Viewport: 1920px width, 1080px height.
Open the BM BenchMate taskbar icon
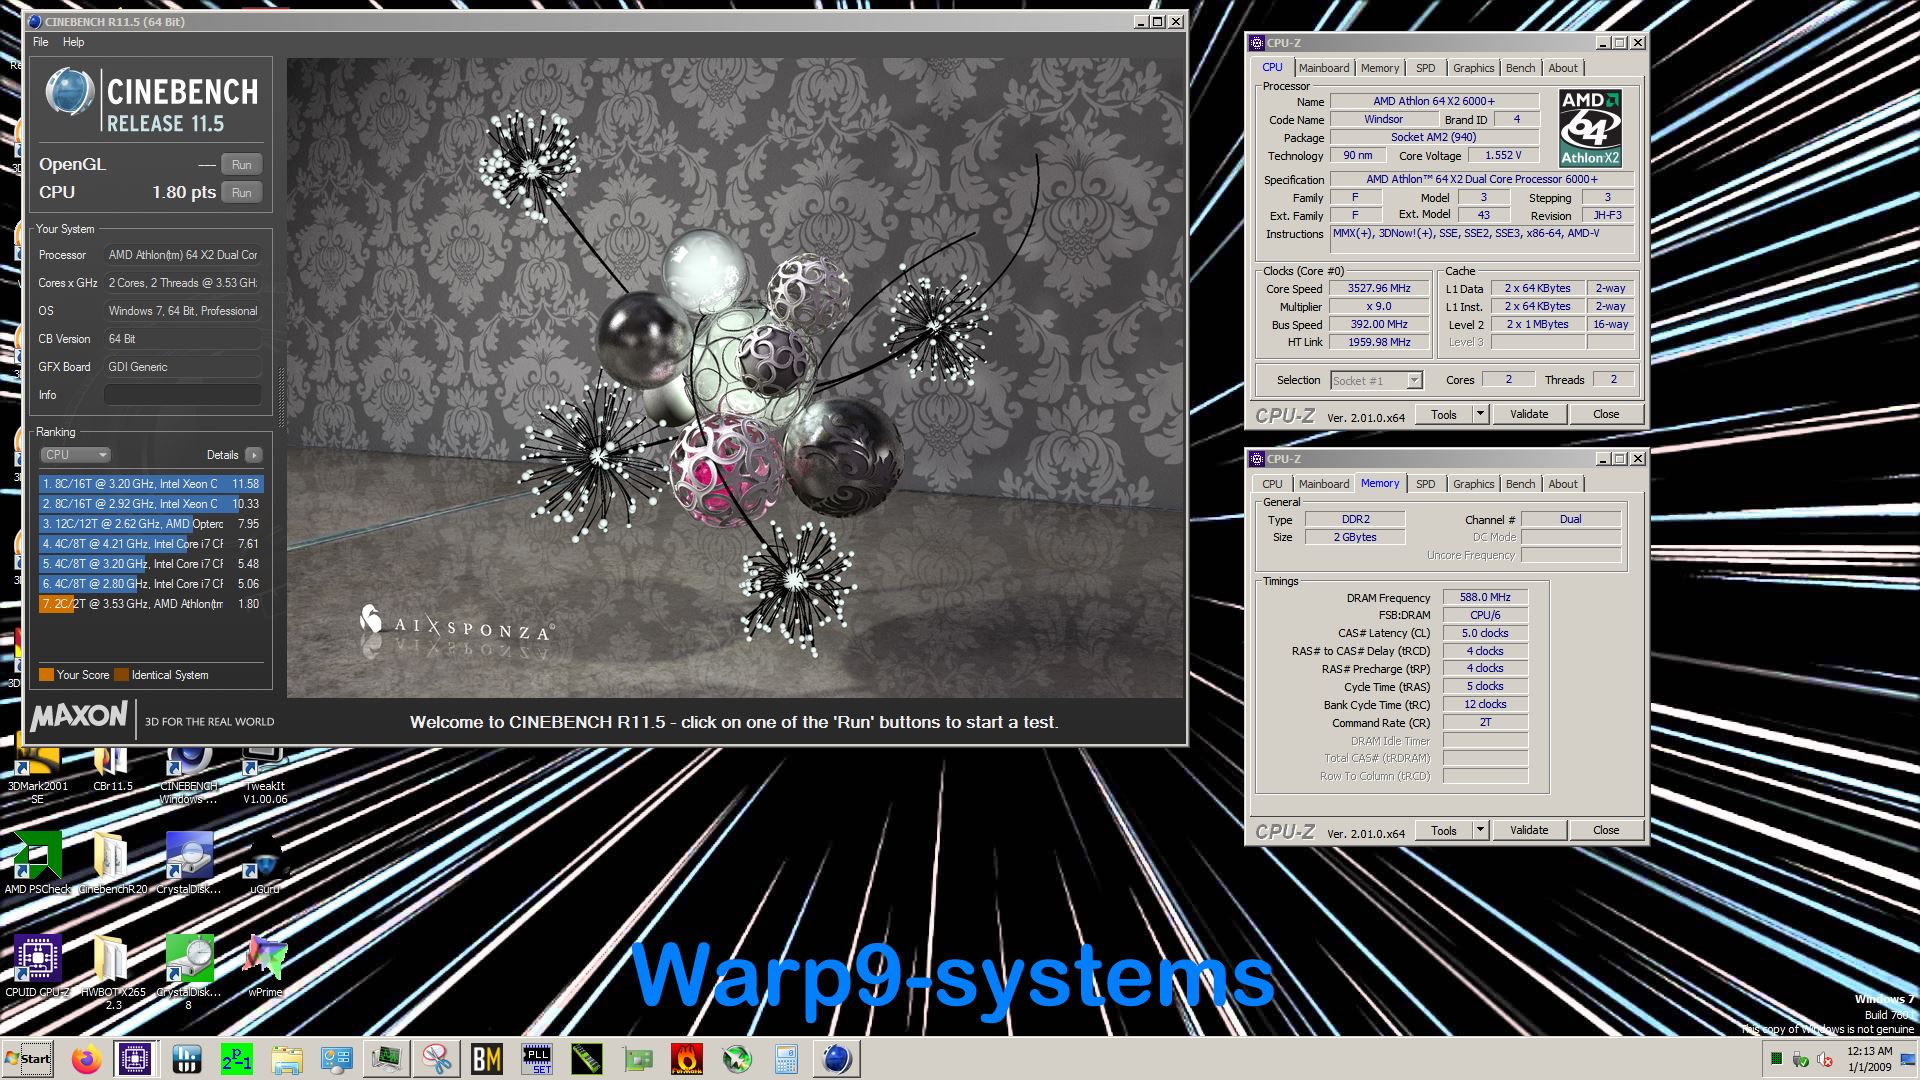[x=487, y=1059]
